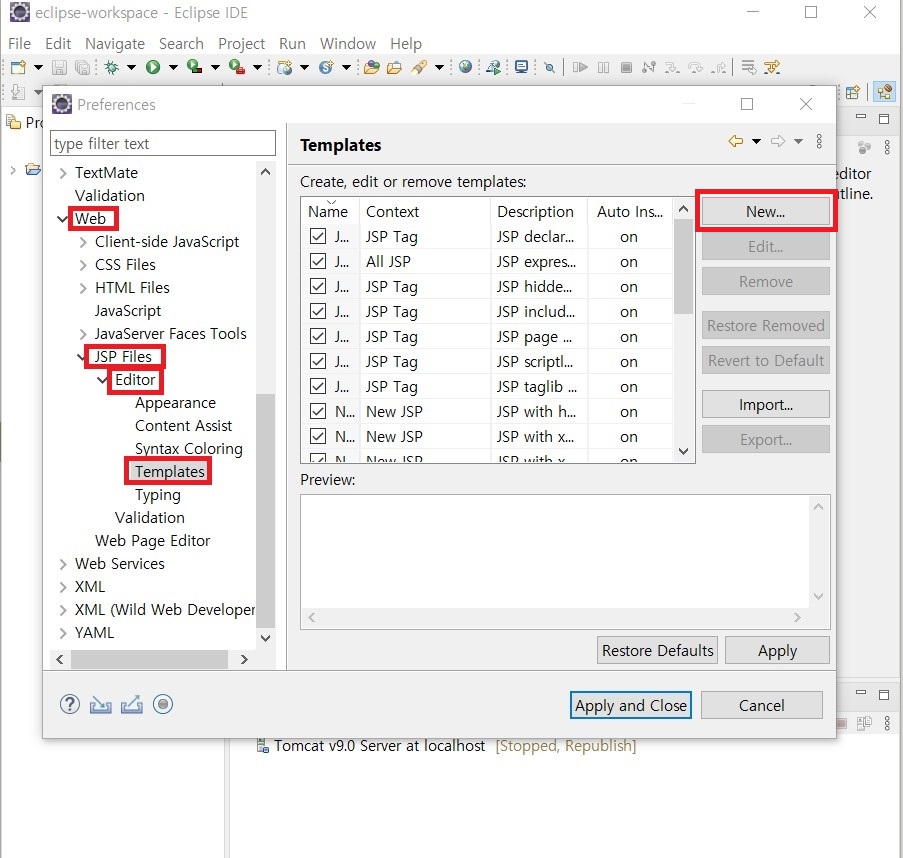Click the Skip All Breakpoints icon
This screenshot has height=858, width=903.
point(550,67)
